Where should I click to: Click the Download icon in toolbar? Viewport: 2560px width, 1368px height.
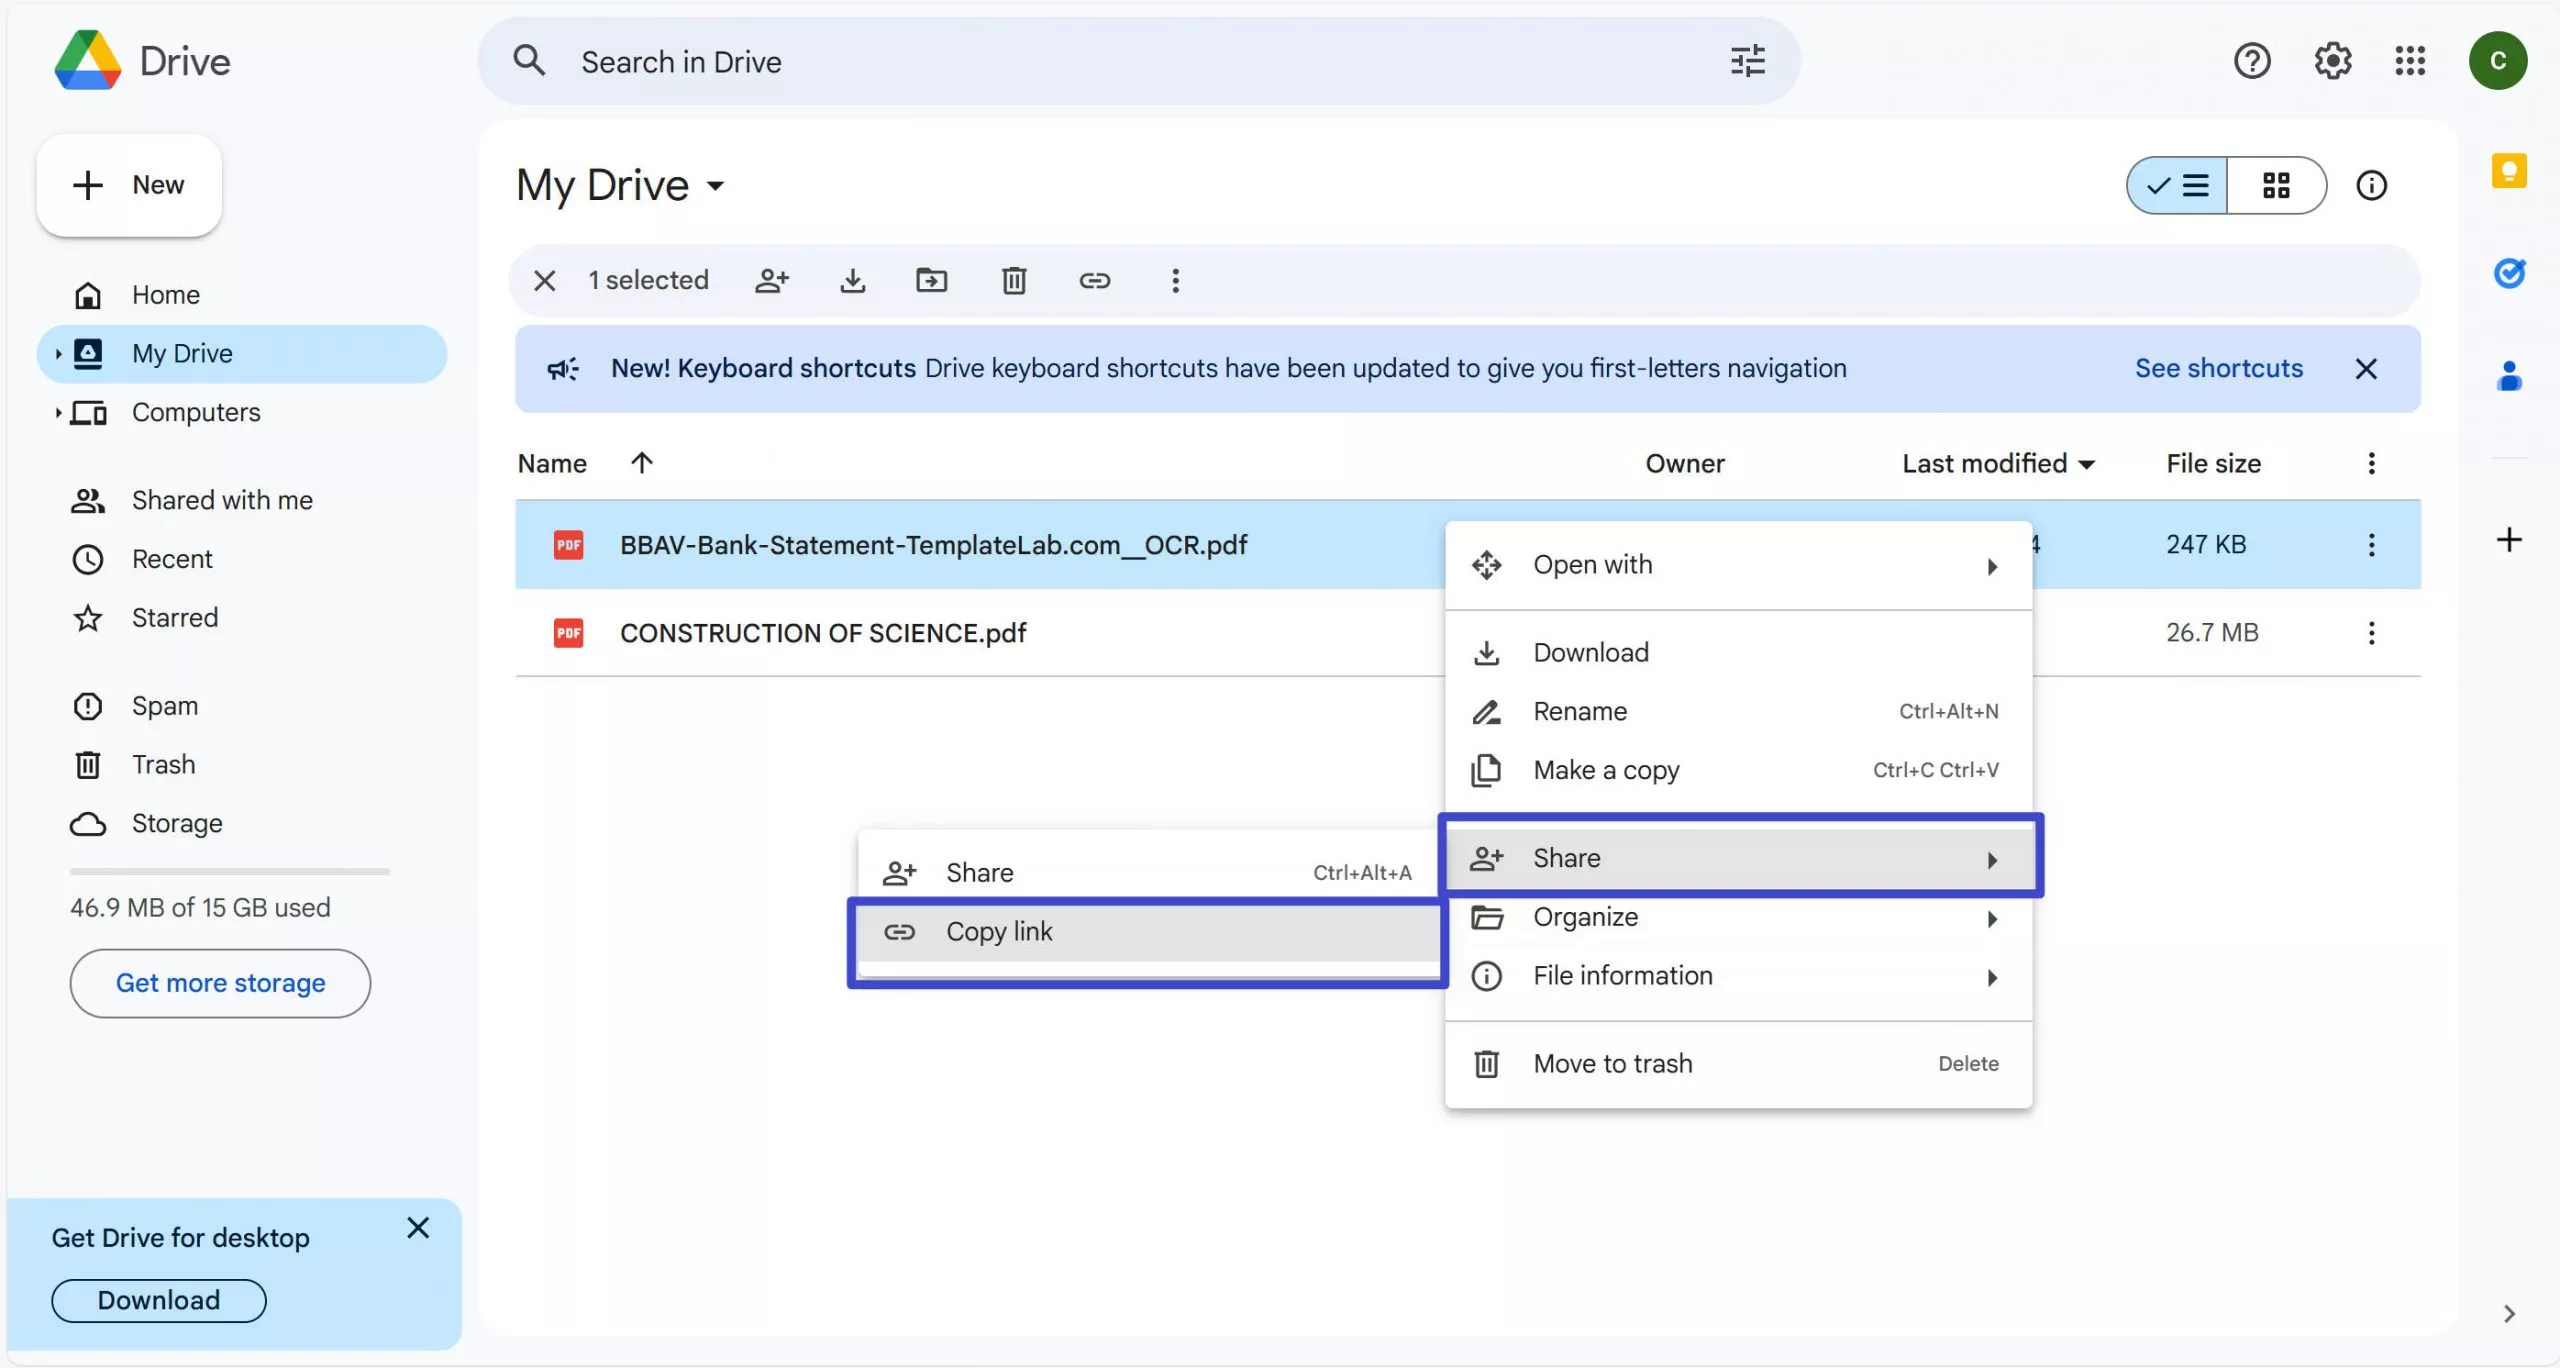click(x=853, y=278)
